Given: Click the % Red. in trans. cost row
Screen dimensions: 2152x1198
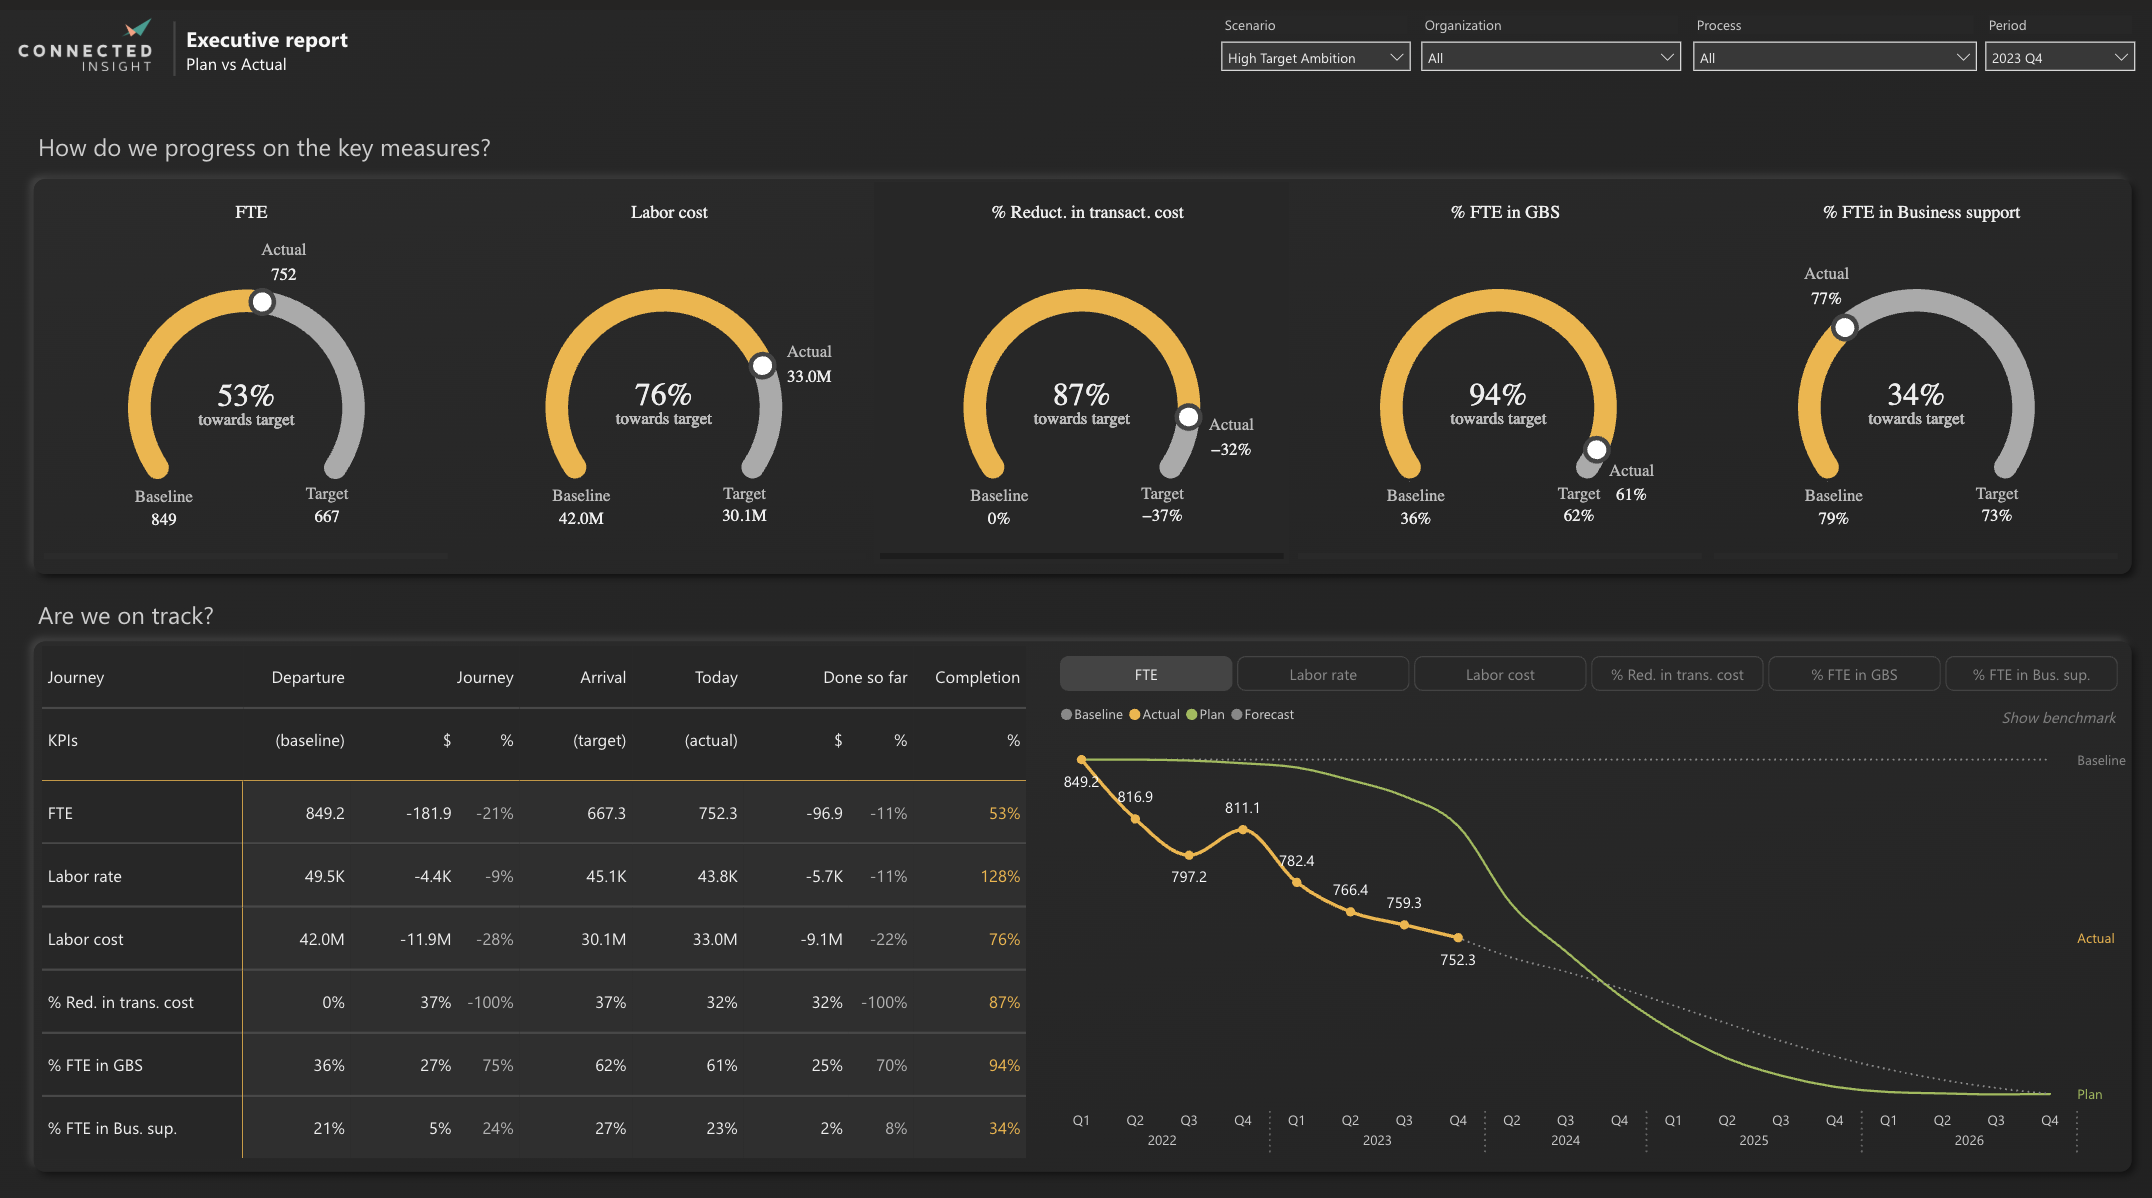Looking at the screenshot, I should [x=534, y=1002].
